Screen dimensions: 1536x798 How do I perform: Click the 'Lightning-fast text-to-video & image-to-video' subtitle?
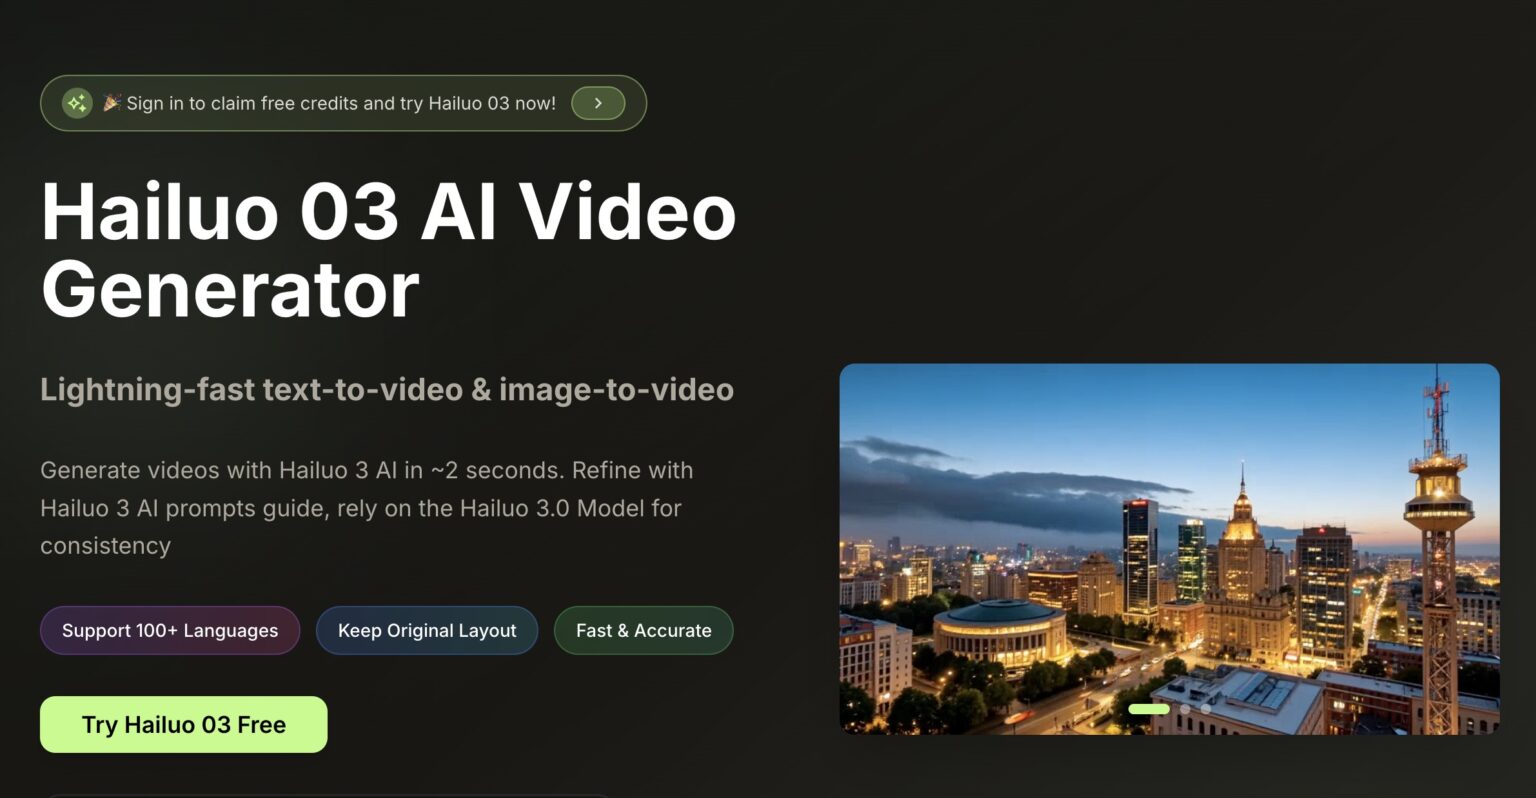point(387,389)
